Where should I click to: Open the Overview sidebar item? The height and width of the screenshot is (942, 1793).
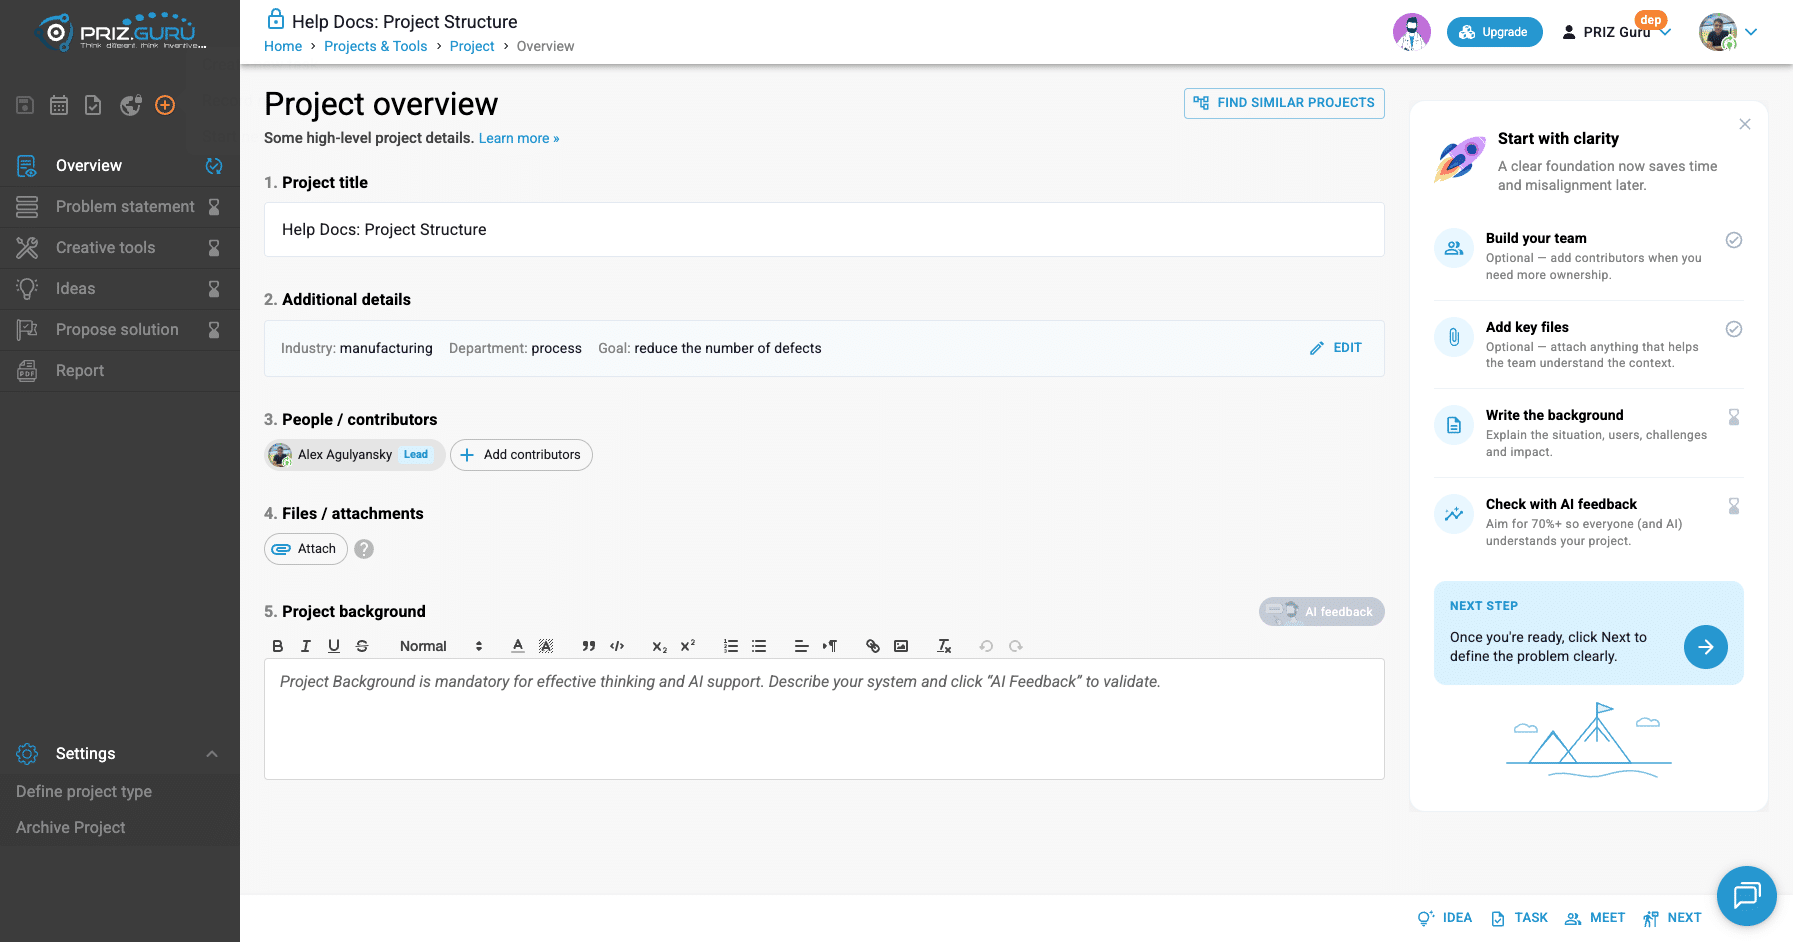tap(120, 166)
